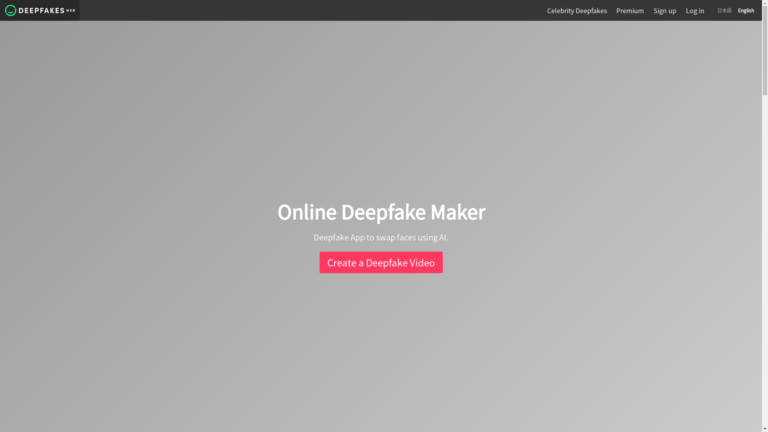Viewport: 768px width, 432px height.
Task: Go to the Premium page
Action: pos(630,11)
